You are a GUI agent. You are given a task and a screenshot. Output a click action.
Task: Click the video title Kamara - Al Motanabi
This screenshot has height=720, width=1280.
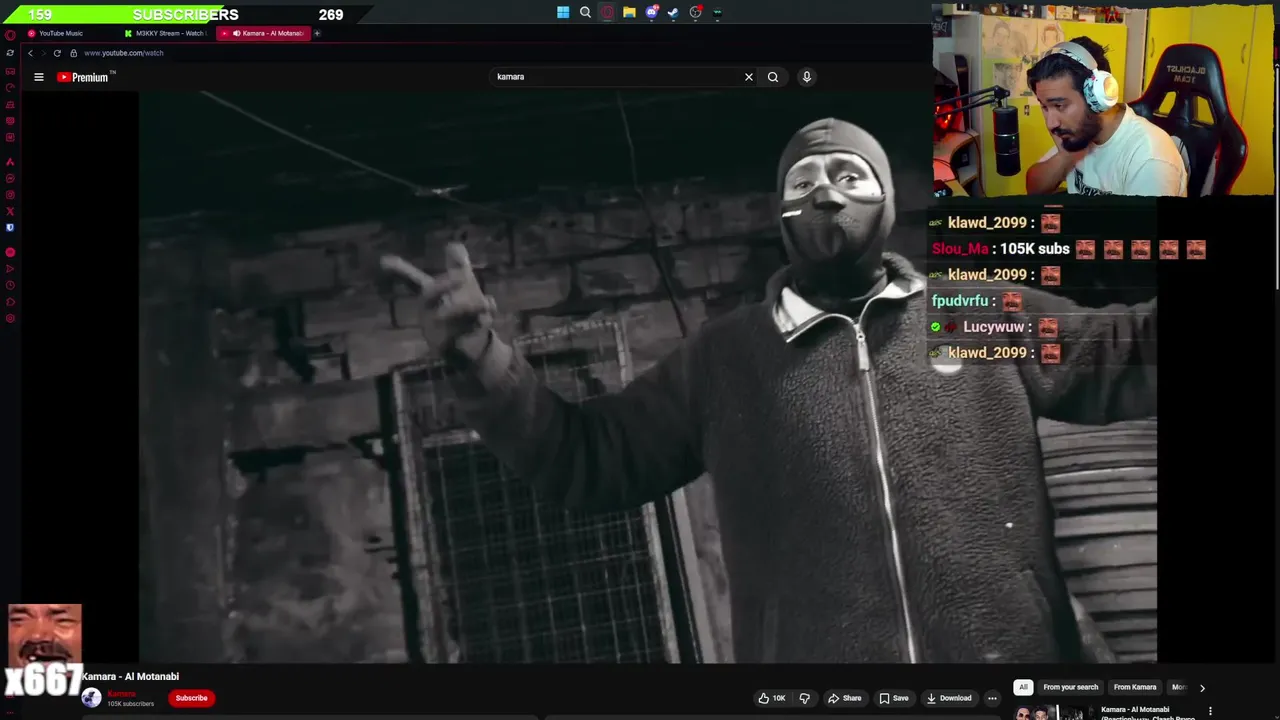[x=130, y=677]
